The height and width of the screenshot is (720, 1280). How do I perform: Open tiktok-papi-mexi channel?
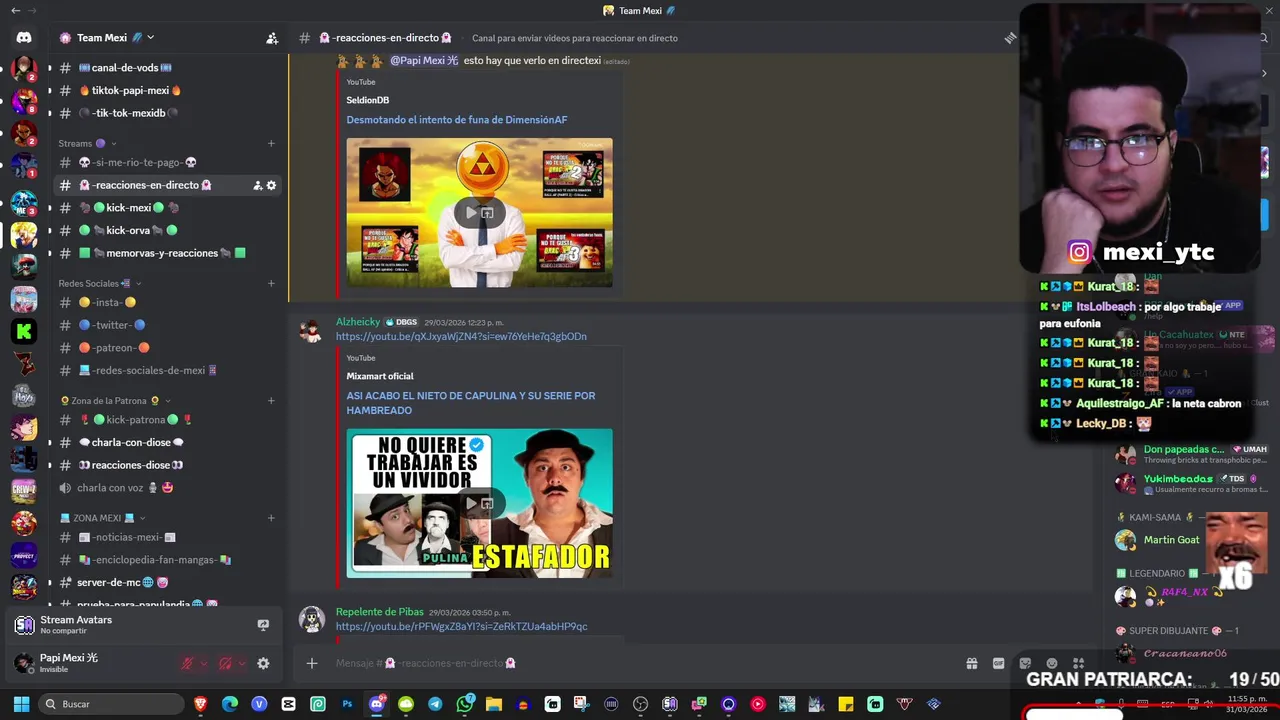tap(166, 90)
